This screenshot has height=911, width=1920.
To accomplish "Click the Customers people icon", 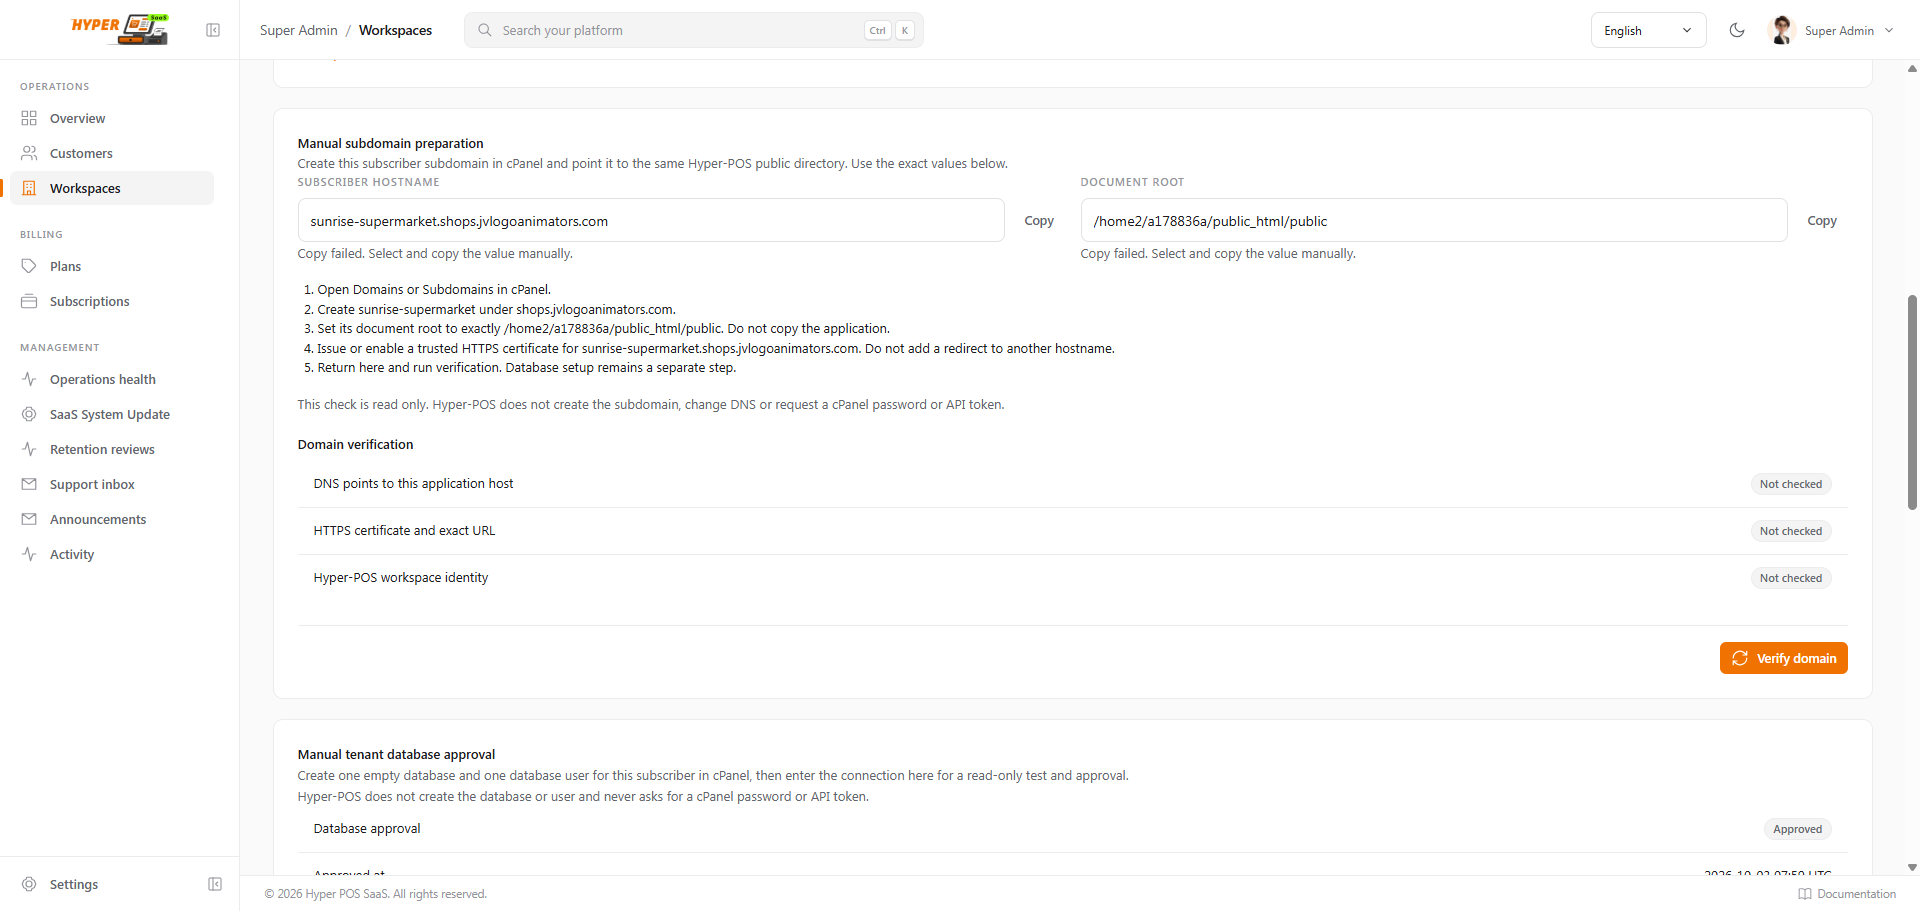I will pos(29,153).
